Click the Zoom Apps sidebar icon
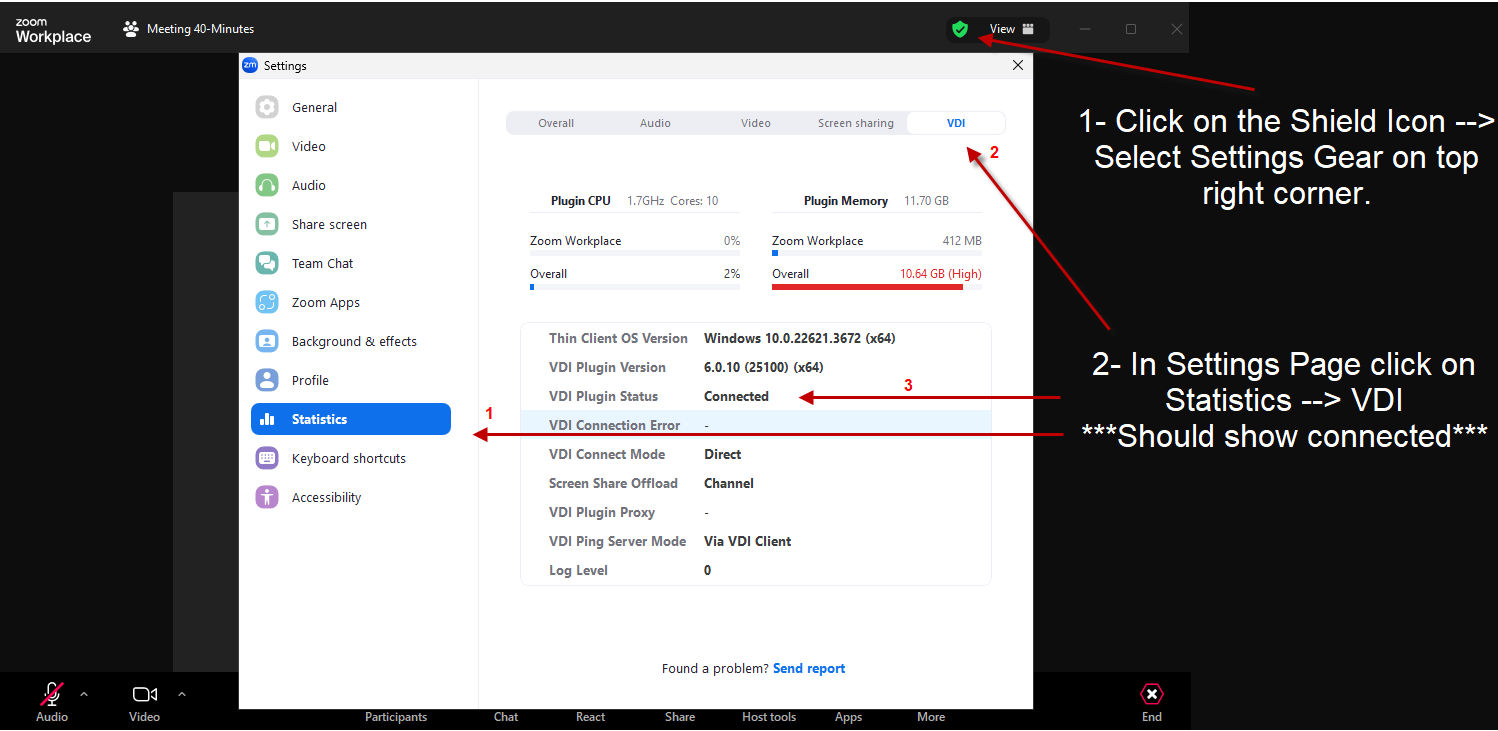This screenshot has height=731, width=1498. point(267,302)
